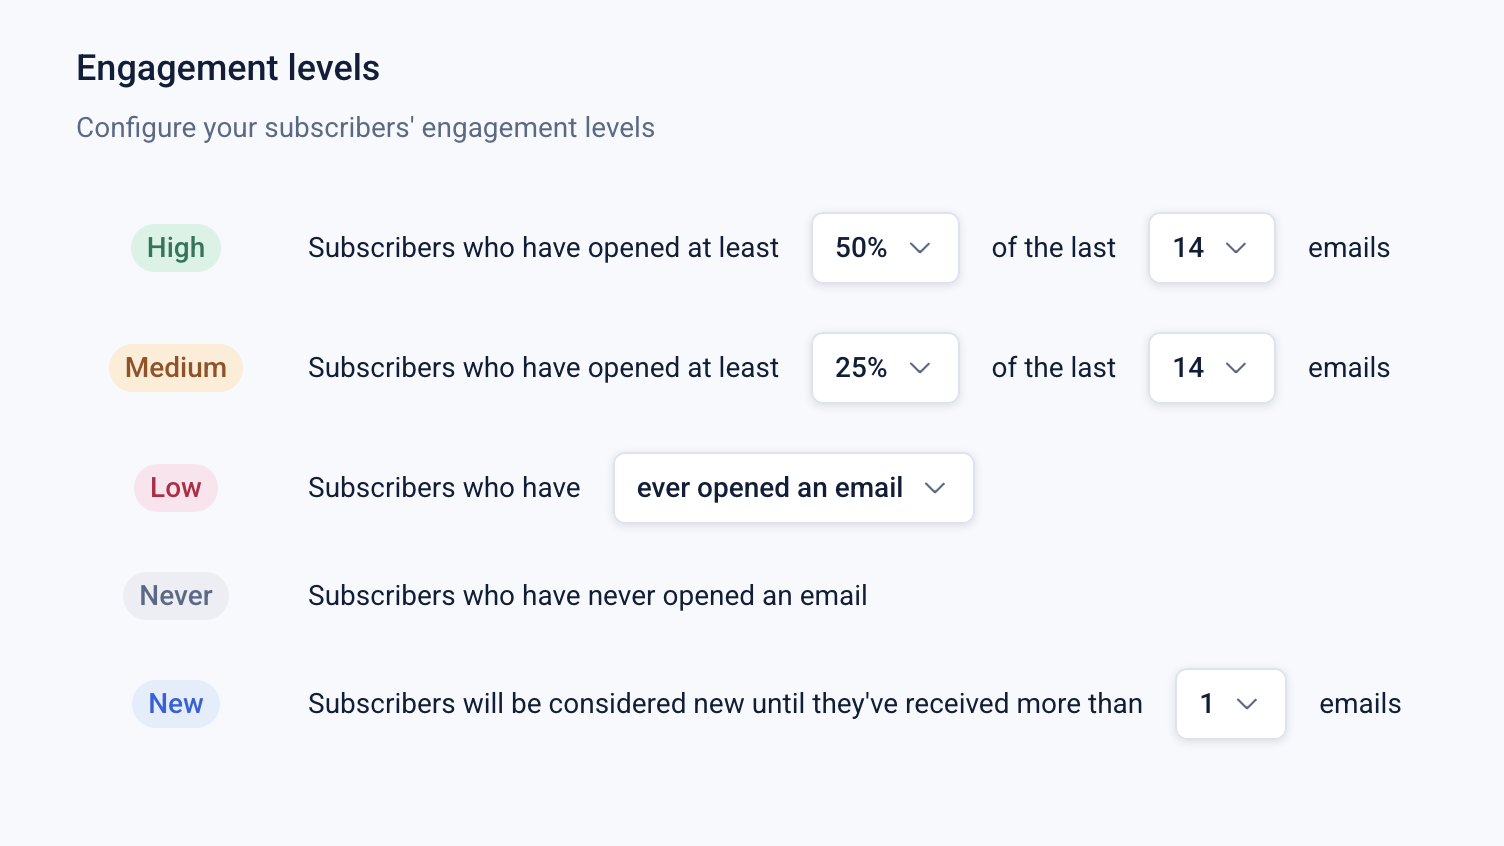Image resolution: width=1504 pixels, height=846 pixels.
Task: Open the new subscriber email count dropdown
Action: pos(1230,704)
